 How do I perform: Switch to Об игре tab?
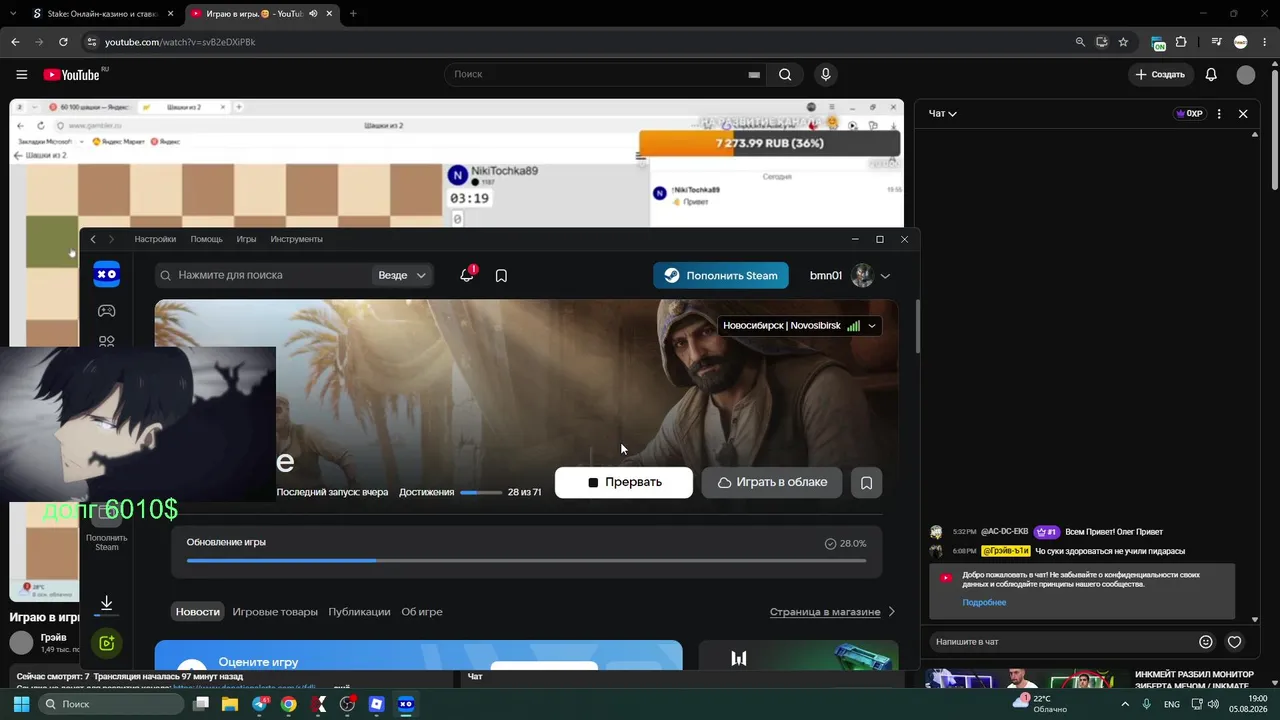(422, 612)
